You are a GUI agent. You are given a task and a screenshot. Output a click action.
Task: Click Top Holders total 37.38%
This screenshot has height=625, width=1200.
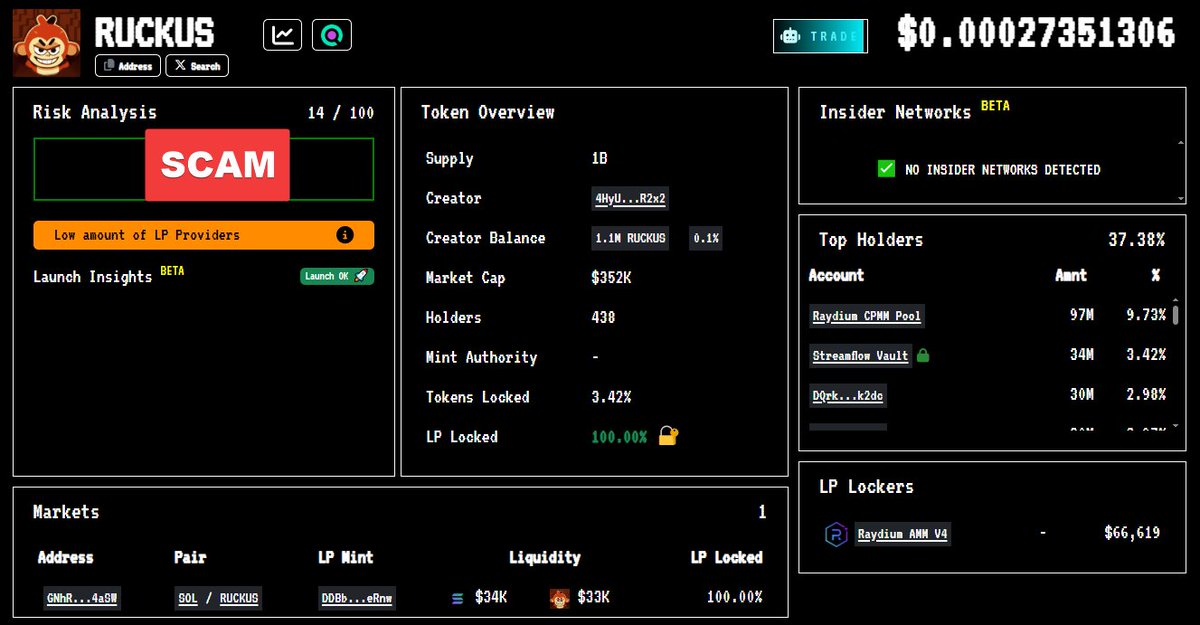[x=1136, y=240]
